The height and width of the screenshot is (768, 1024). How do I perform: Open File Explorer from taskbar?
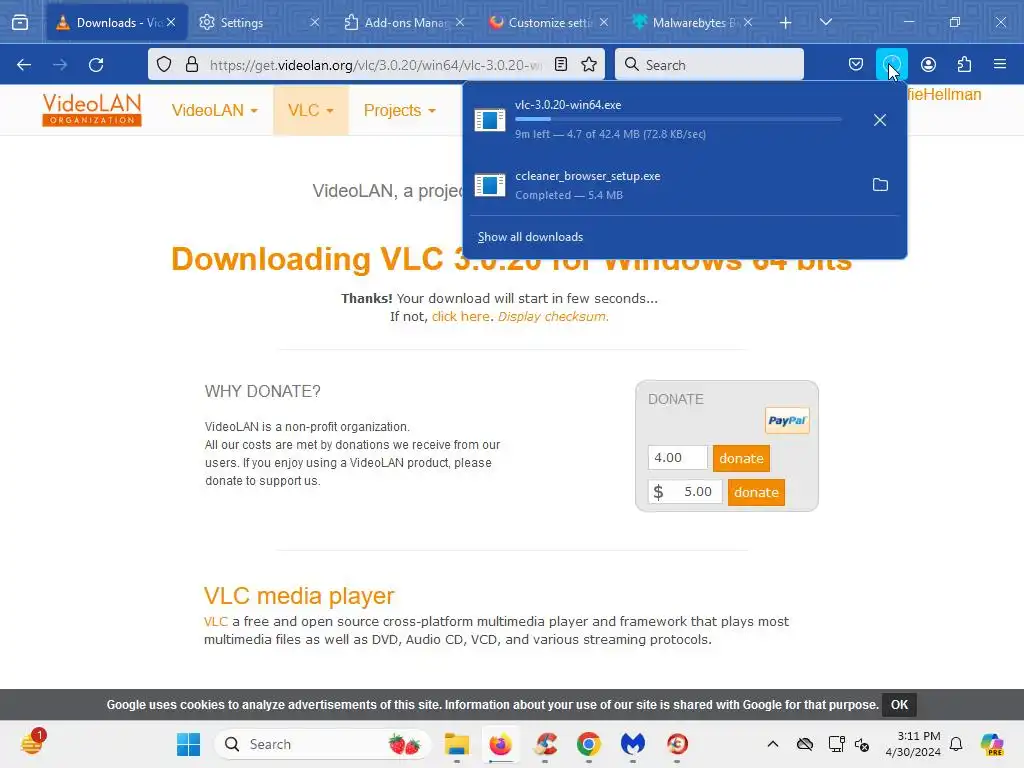[x=456, y=744]
